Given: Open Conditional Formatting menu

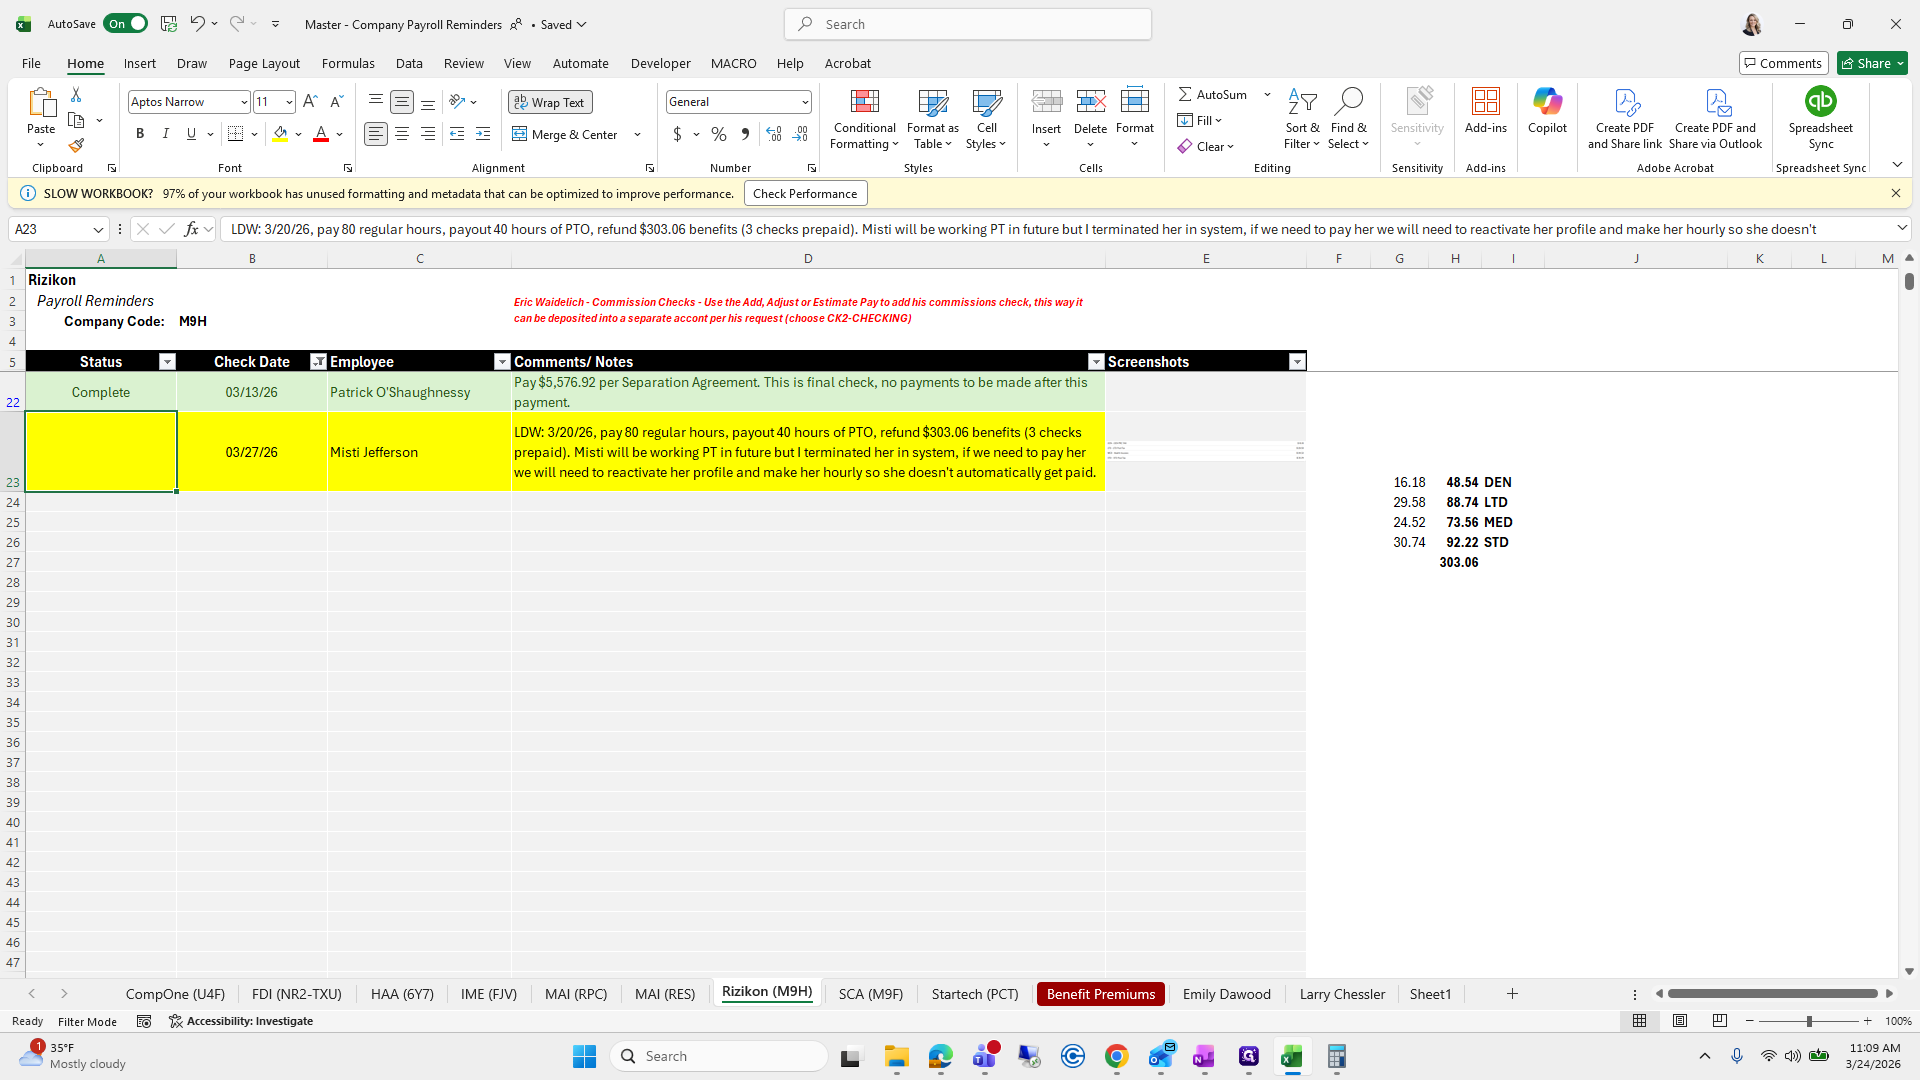Looking at the screenshot, I should tap(864, 120).
